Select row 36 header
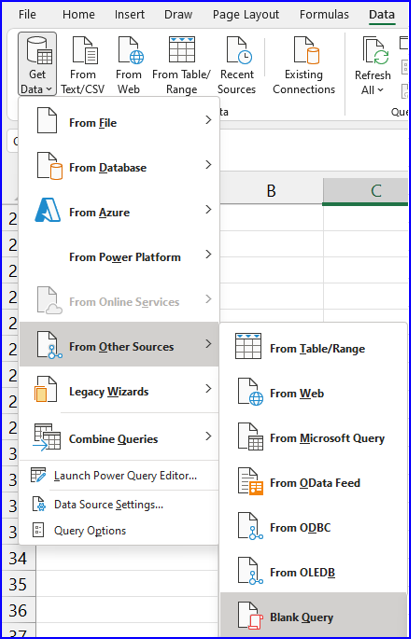This screenshot has height=639, width=411. pyautogui.click(x=18, y=611)
